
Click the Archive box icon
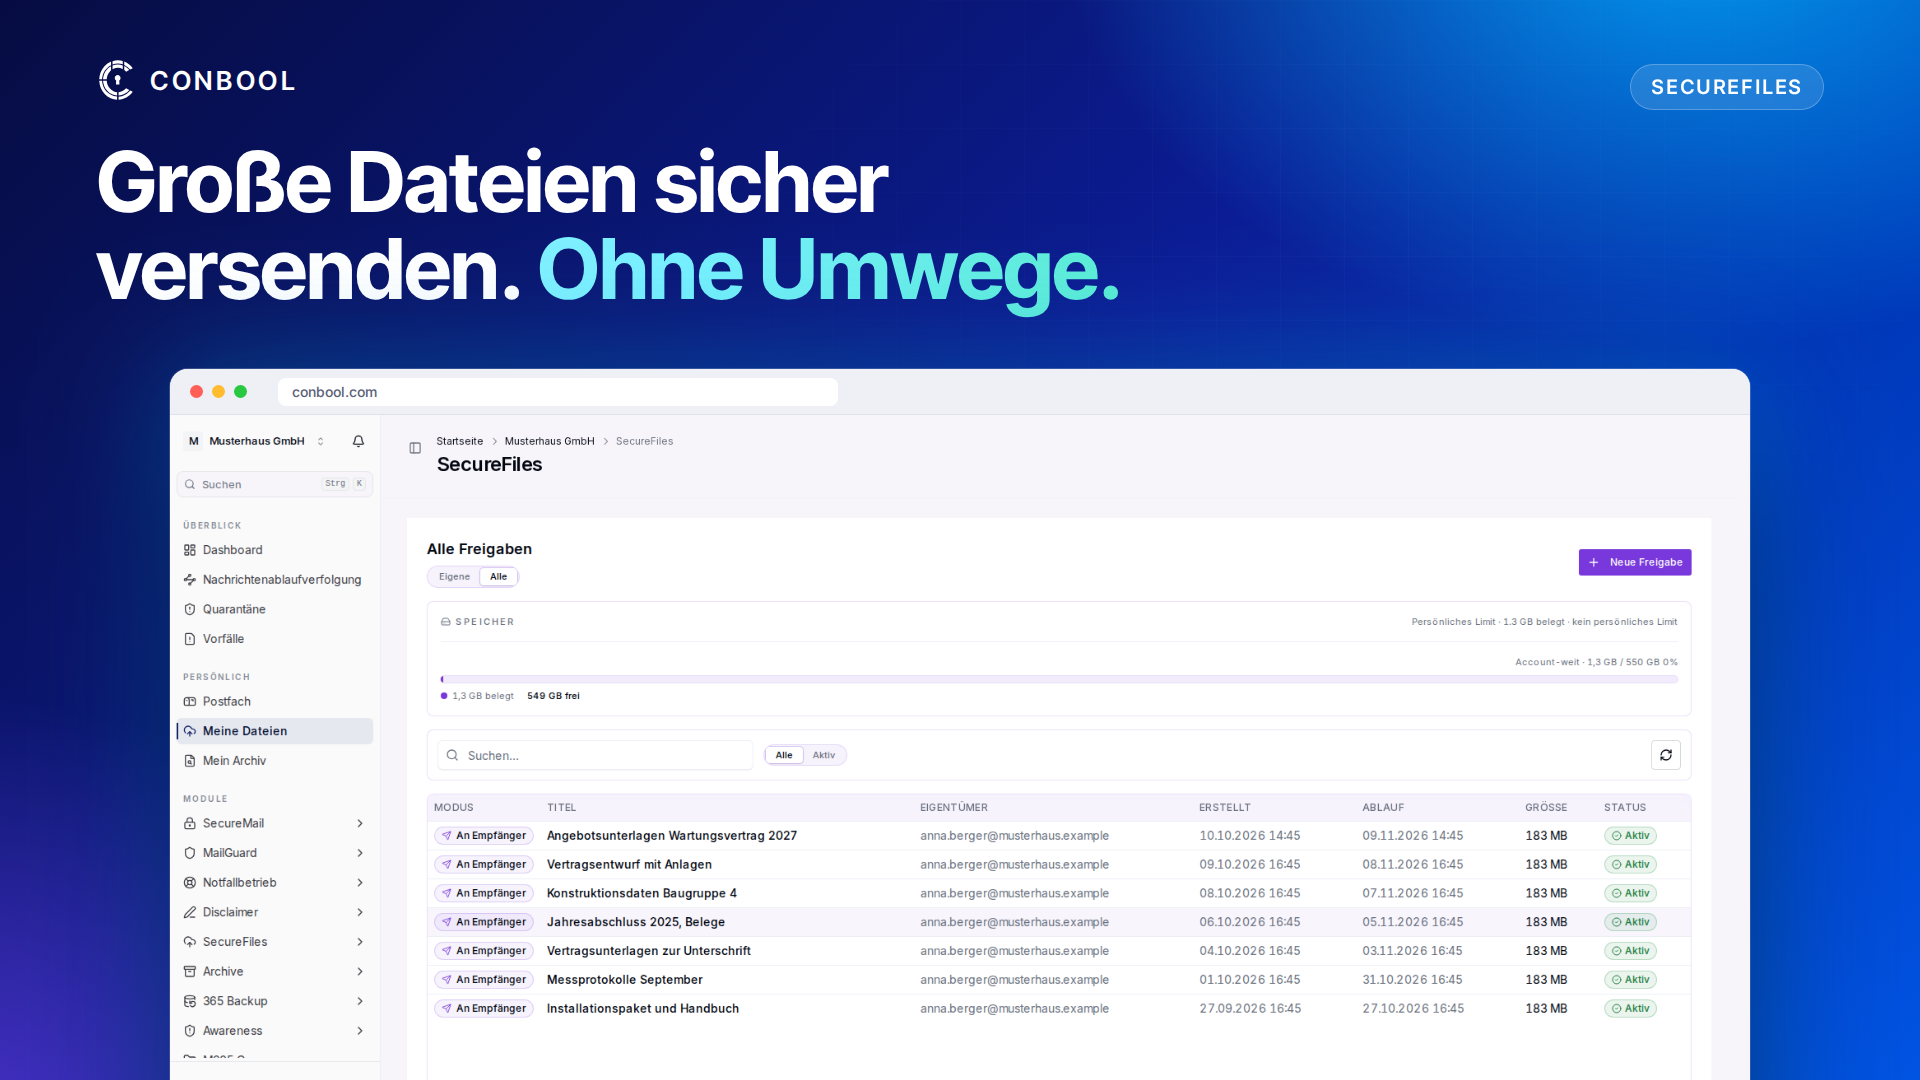coord(190,972)
